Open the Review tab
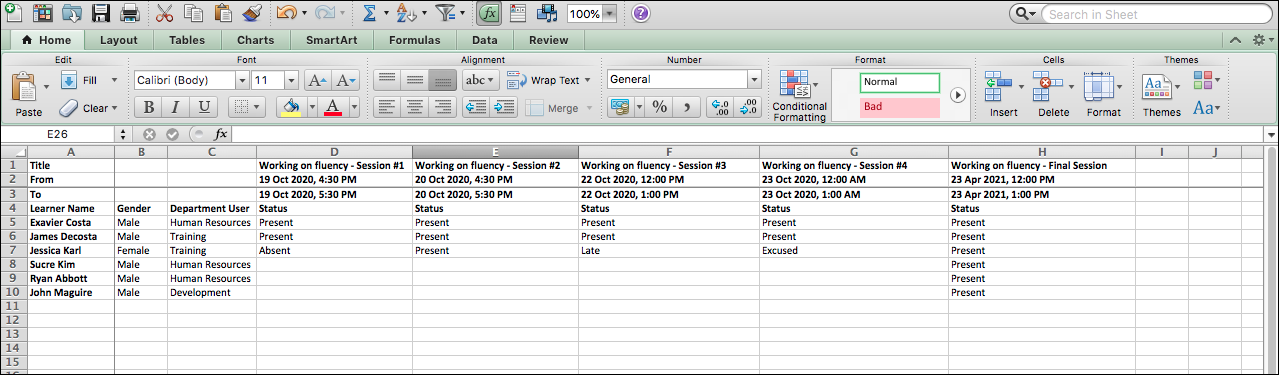Viewport: 1279px width, 375px height. pyautogui.click(x=548, y=41)
